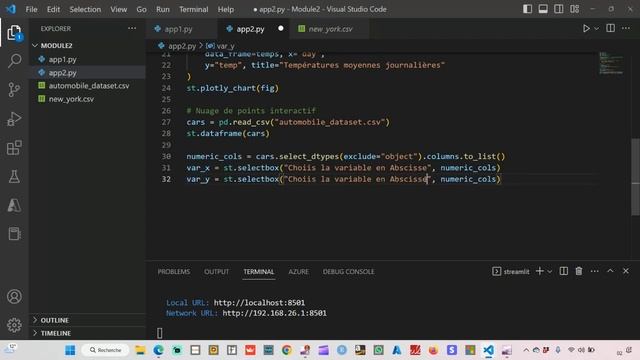Open the Run and Debug view
Image resolution: width=640 pixels, height=360 pixels.
[14, 119]
